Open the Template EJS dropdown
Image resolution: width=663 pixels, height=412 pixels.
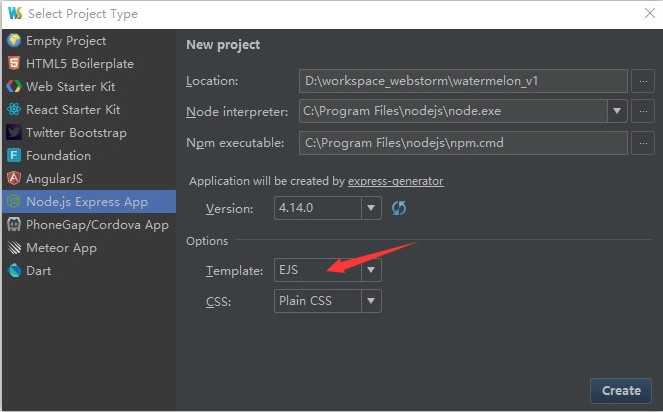371,270
